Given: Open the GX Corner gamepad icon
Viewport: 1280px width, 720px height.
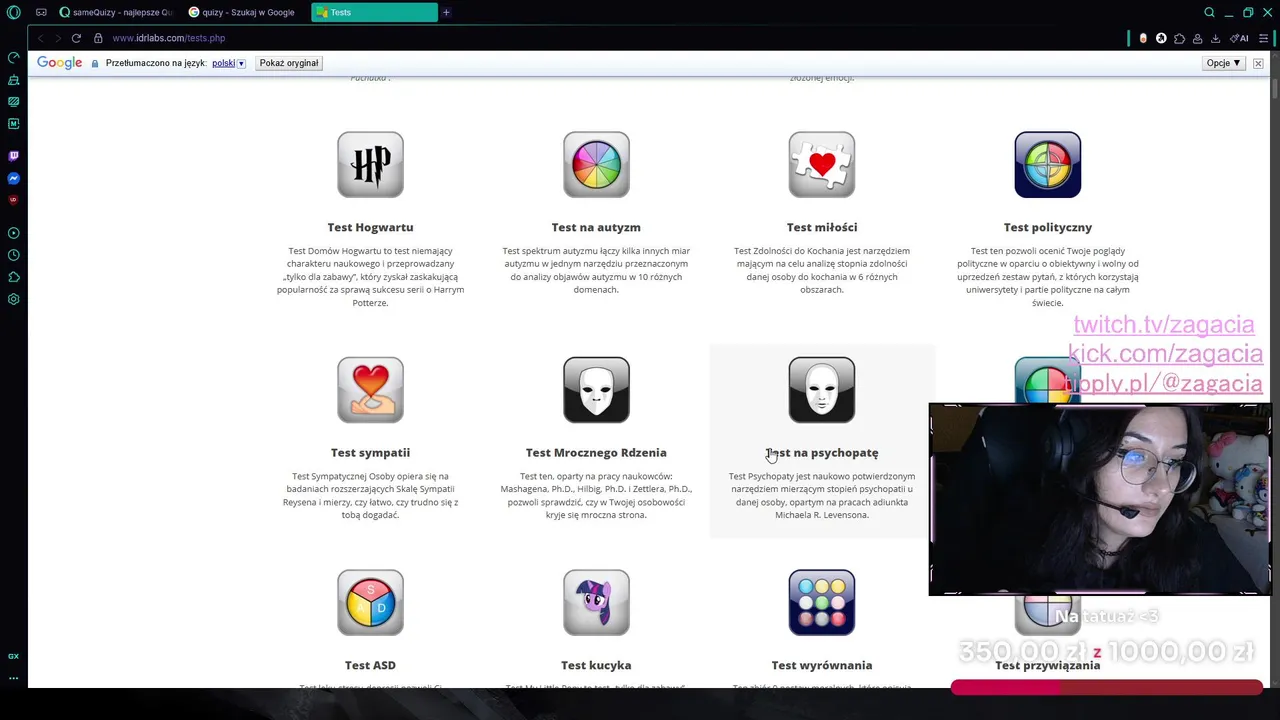Looking at the screenshot, I should pyautogui.click(x=41, y=13).
